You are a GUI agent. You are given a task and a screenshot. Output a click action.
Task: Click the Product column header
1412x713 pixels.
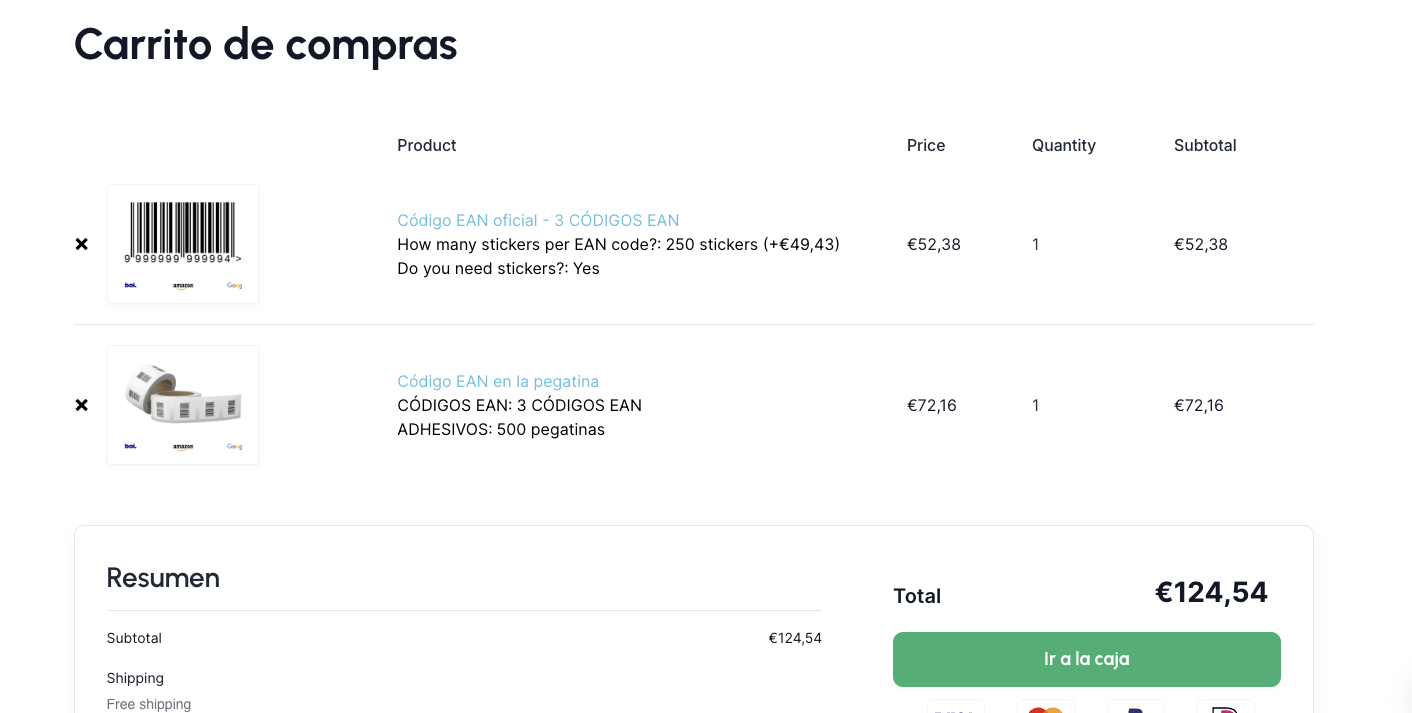(427, 145)
